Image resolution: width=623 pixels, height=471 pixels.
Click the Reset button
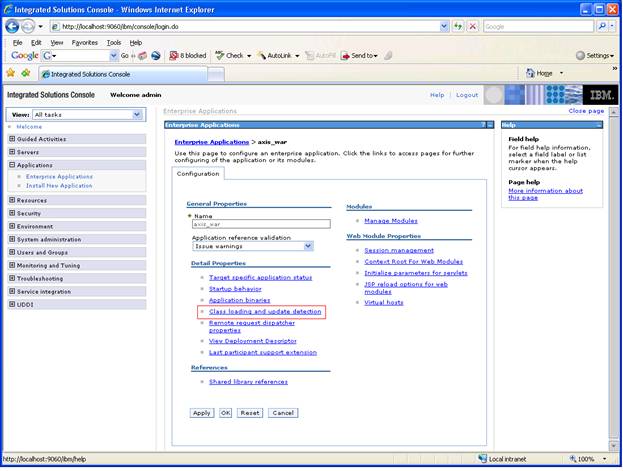tap(250, 413)
